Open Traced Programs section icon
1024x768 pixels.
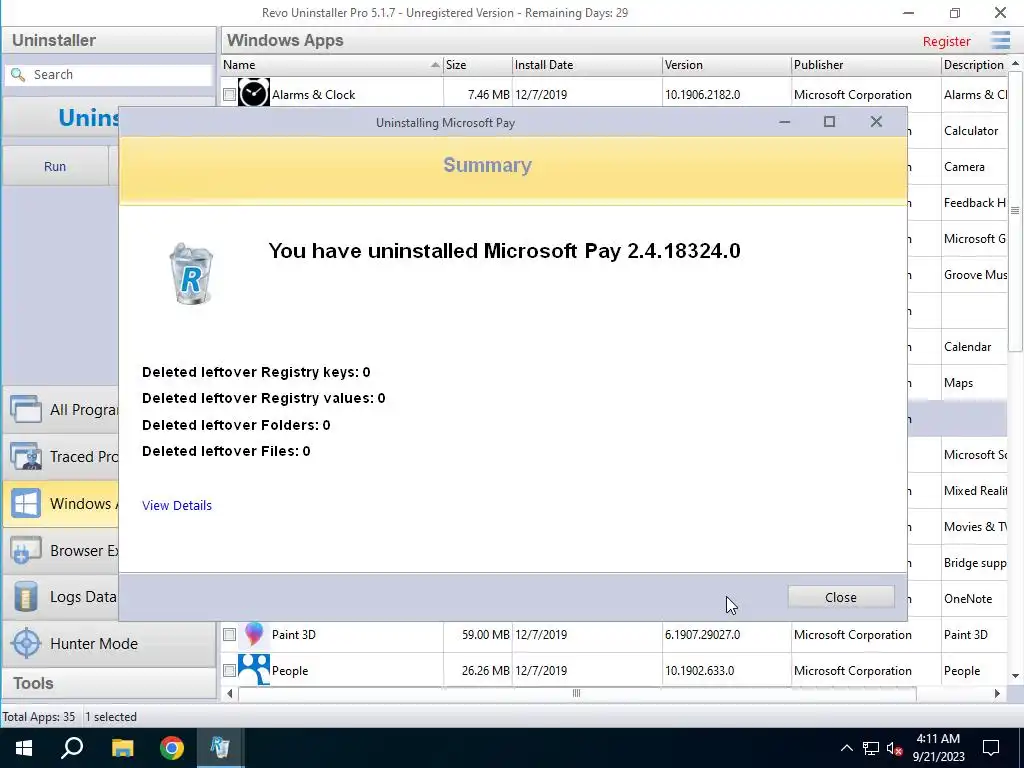(x=25, y=456)
